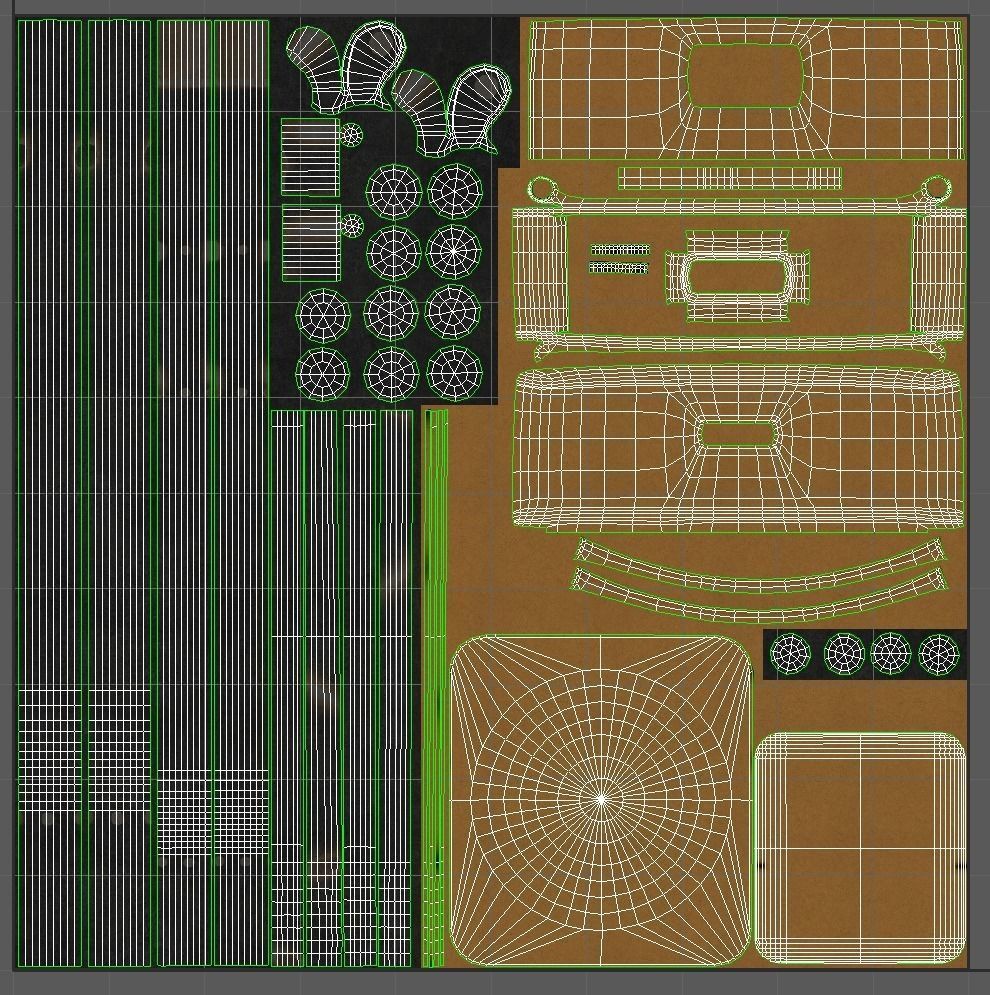This screenshot has width=990, height=995.
Task: Click the tiny circle beside the upper striped rectangle
Action: (351, 134)
